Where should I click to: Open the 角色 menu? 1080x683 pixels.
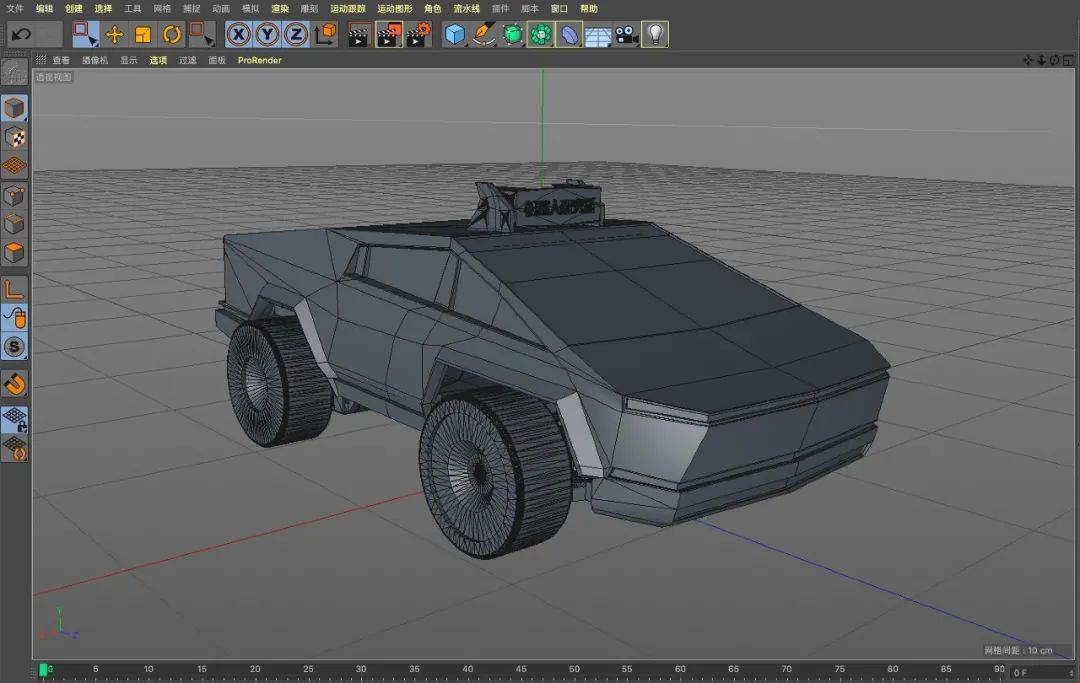[433, 8]
